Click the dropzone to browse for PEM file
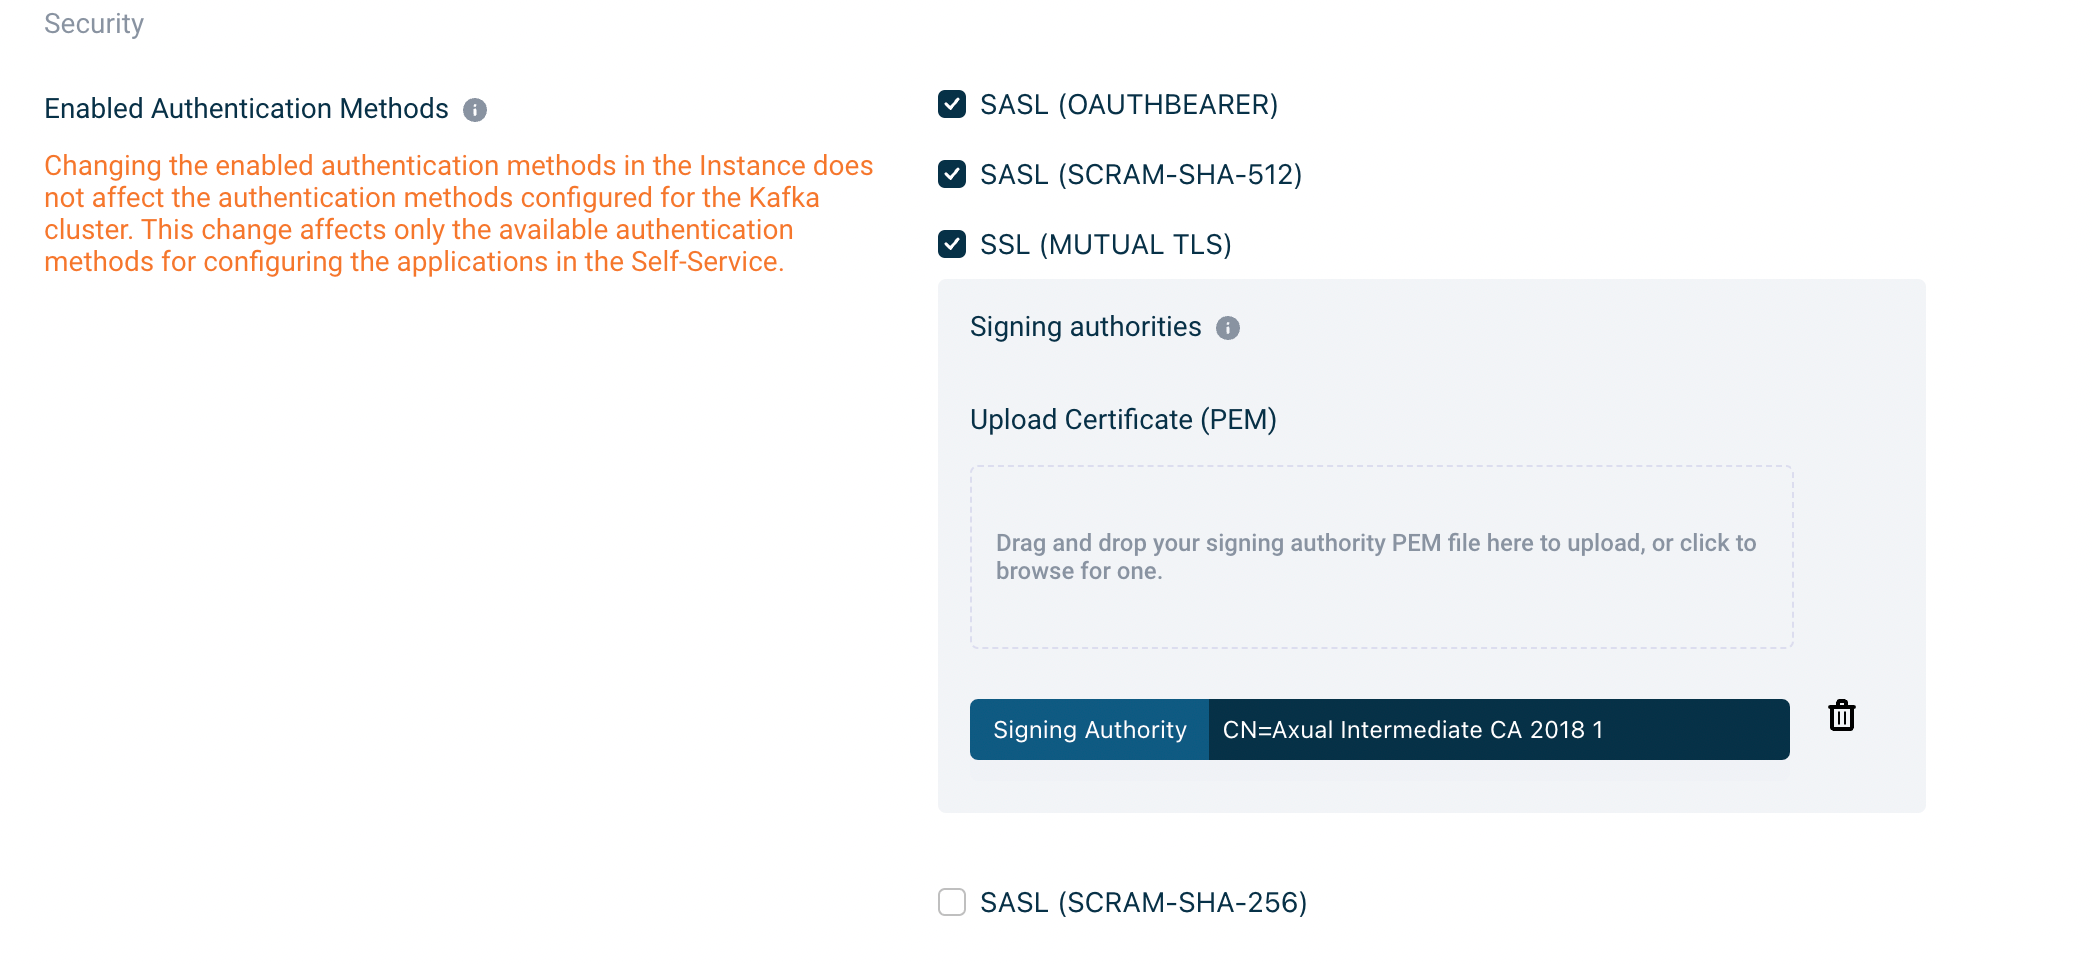This screenshot has width=2092, height=964. coord(1380,557)
